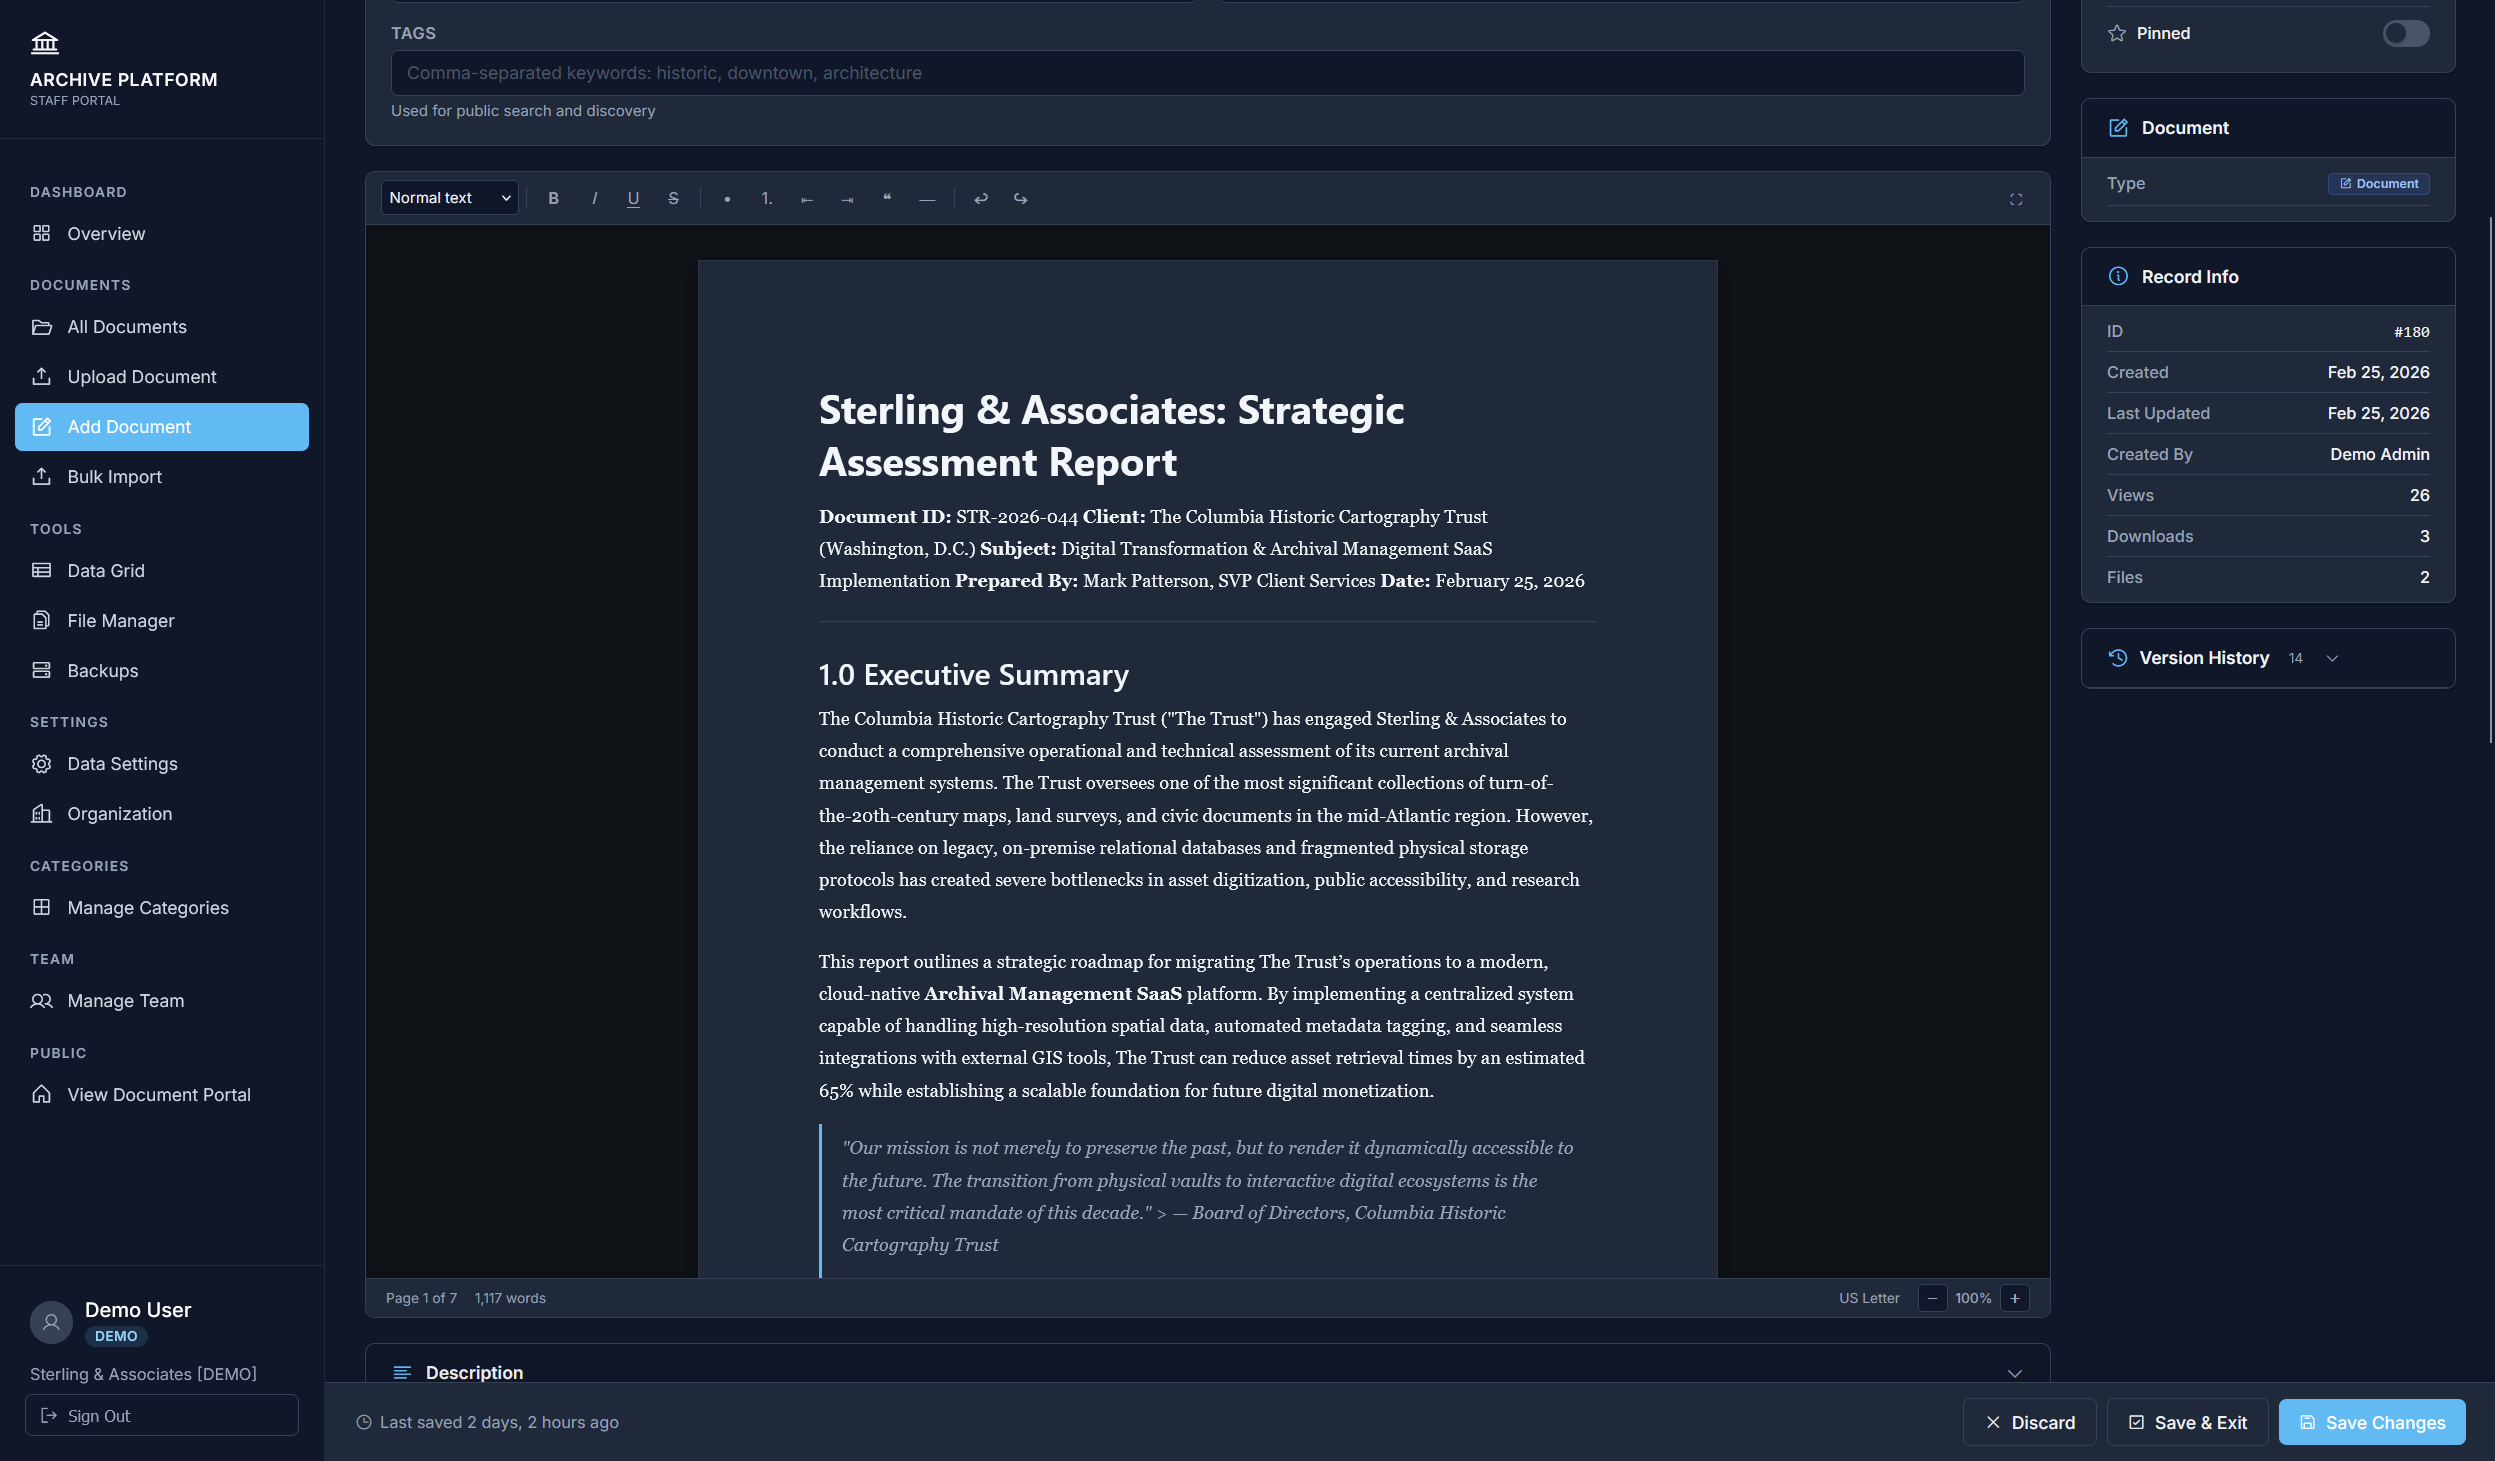This screenshot has width=2495, height=1461.
Task: Click the Save Changes button
Action: click(2370, 1422)
